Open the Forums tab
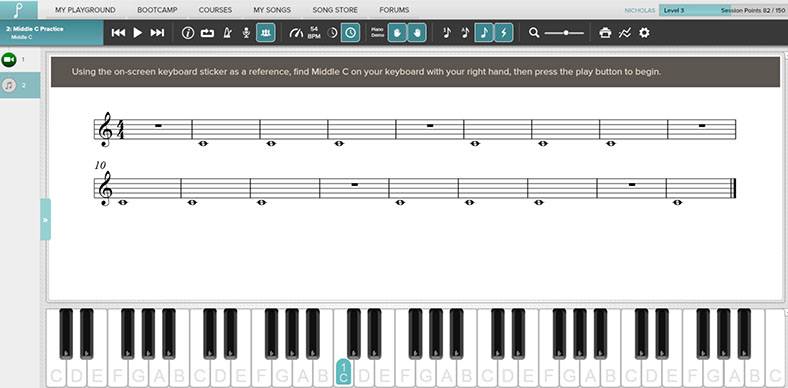This screenshot has width=788, height=388. 394,10
